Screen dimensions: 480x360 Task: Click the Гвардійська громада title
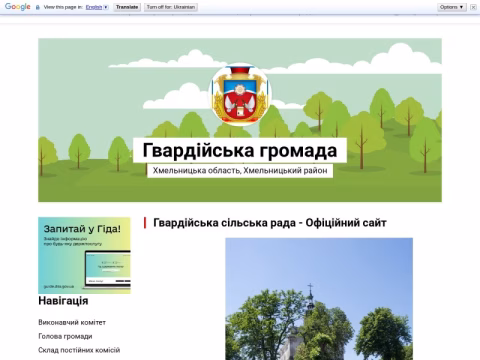240,150
